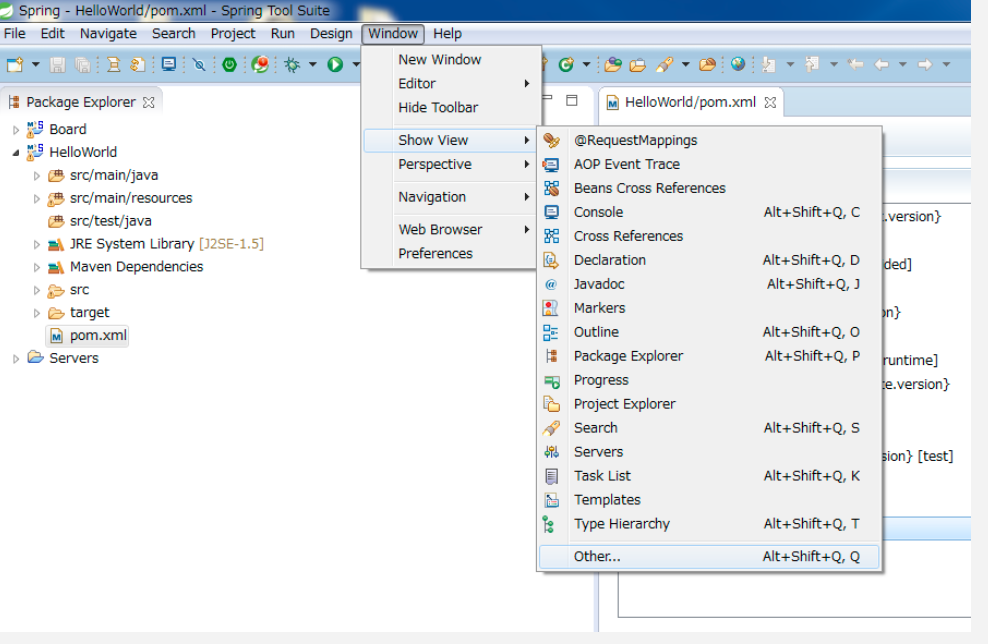Show the @RequestMappings view
The width and height of the screenshot is (988, 644).
709,140
